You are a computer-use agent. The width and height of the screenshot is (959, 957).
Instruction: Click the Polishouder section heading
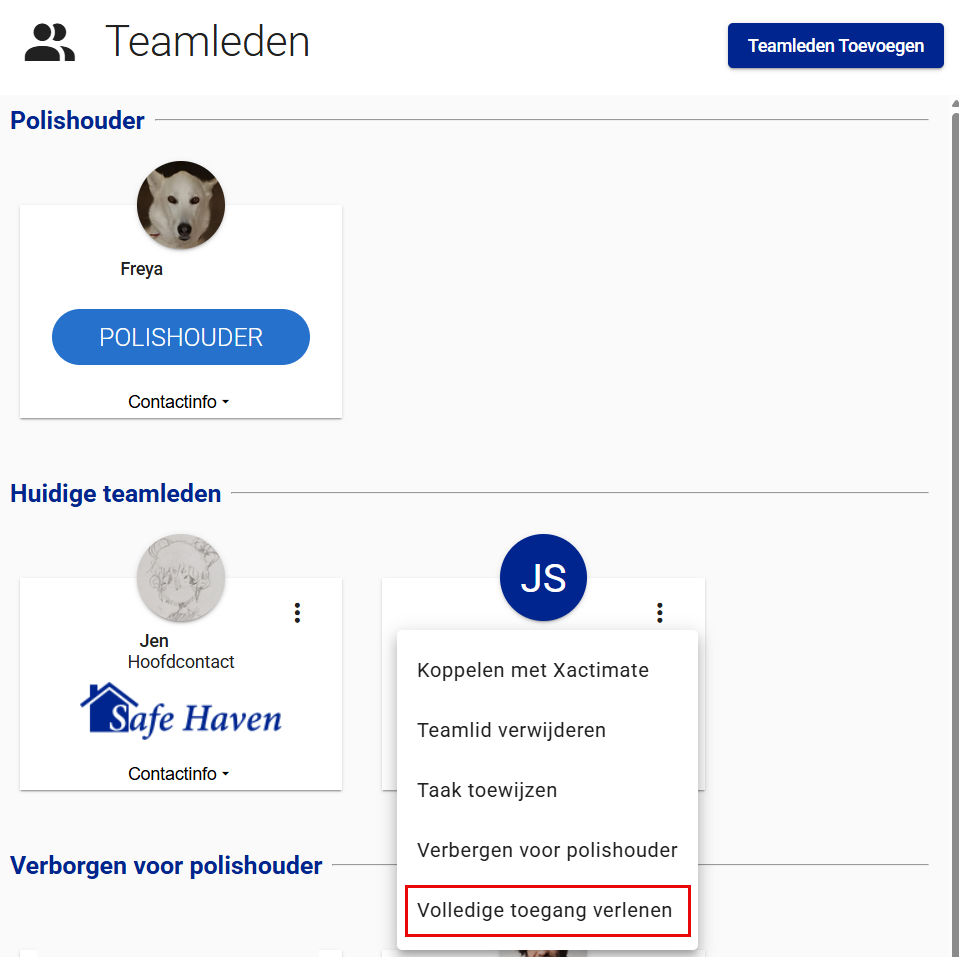78,120
